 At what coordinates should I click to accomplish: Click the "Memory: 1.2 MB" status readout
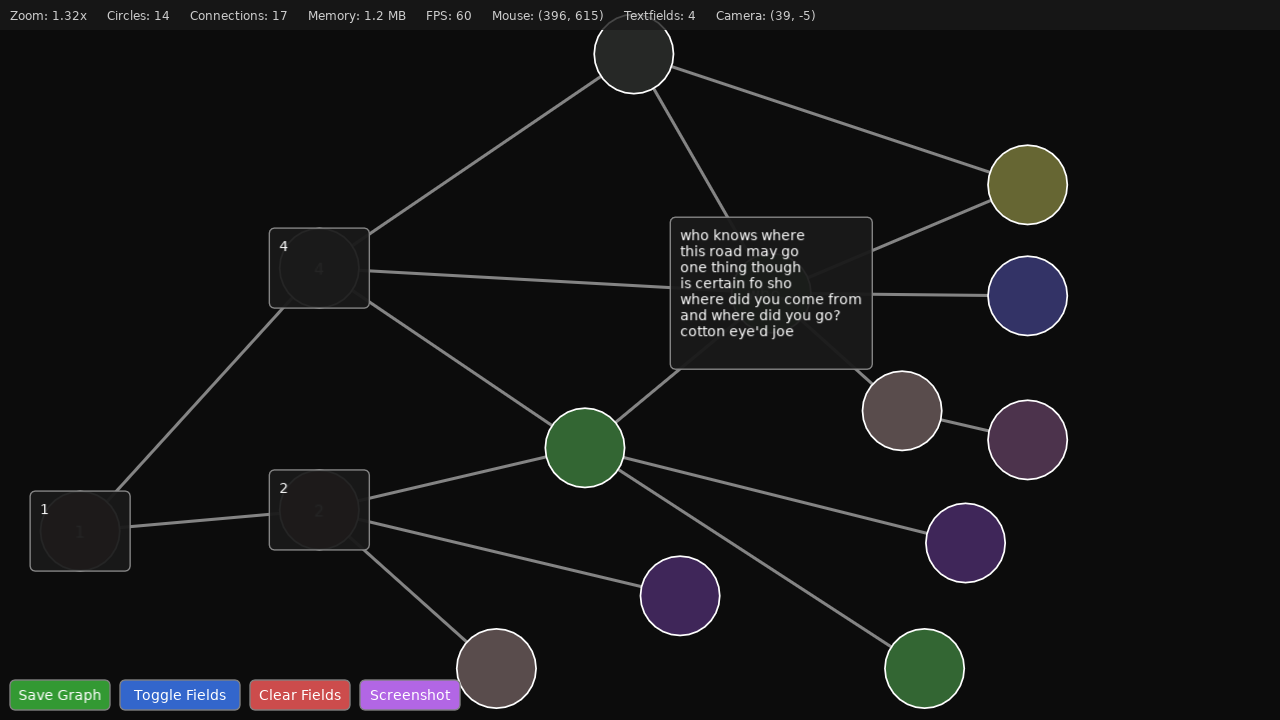click(357, 16)
